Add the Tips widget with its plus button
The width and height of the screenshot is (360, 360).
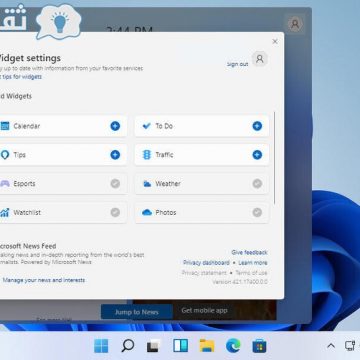pos(115,155)
